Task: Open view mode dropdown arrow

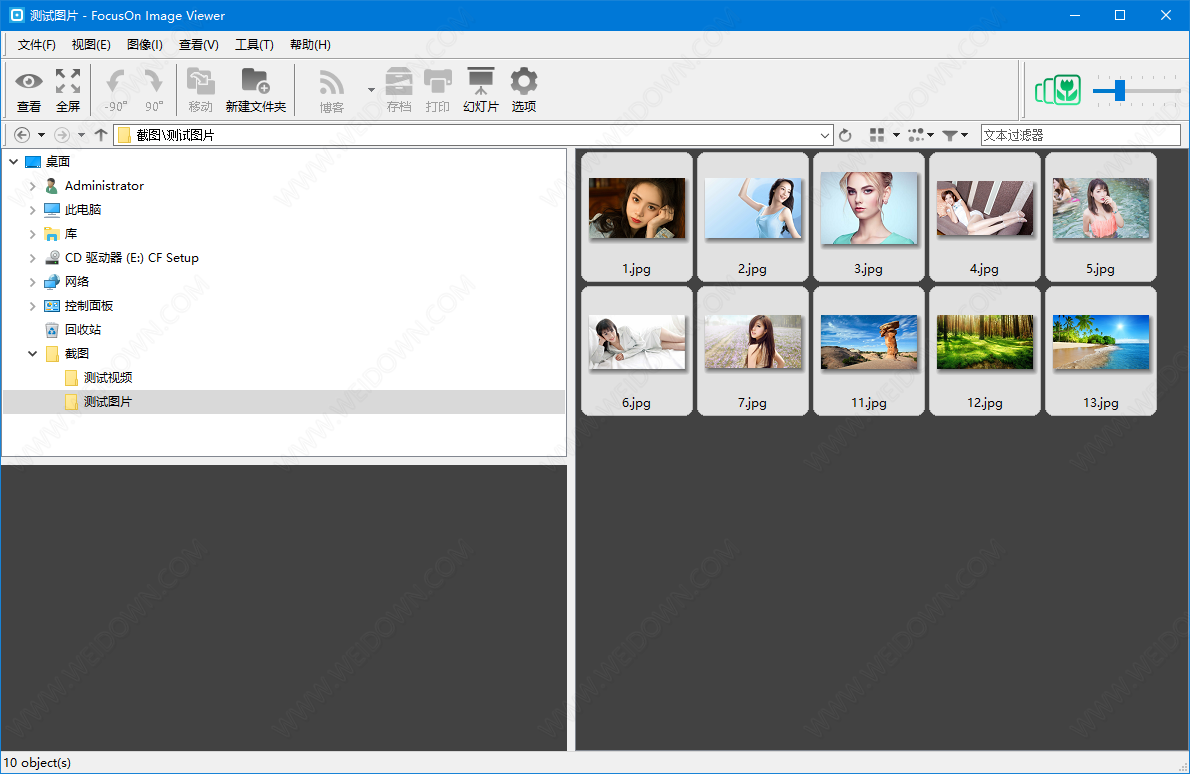Action: tap(896, 135)
